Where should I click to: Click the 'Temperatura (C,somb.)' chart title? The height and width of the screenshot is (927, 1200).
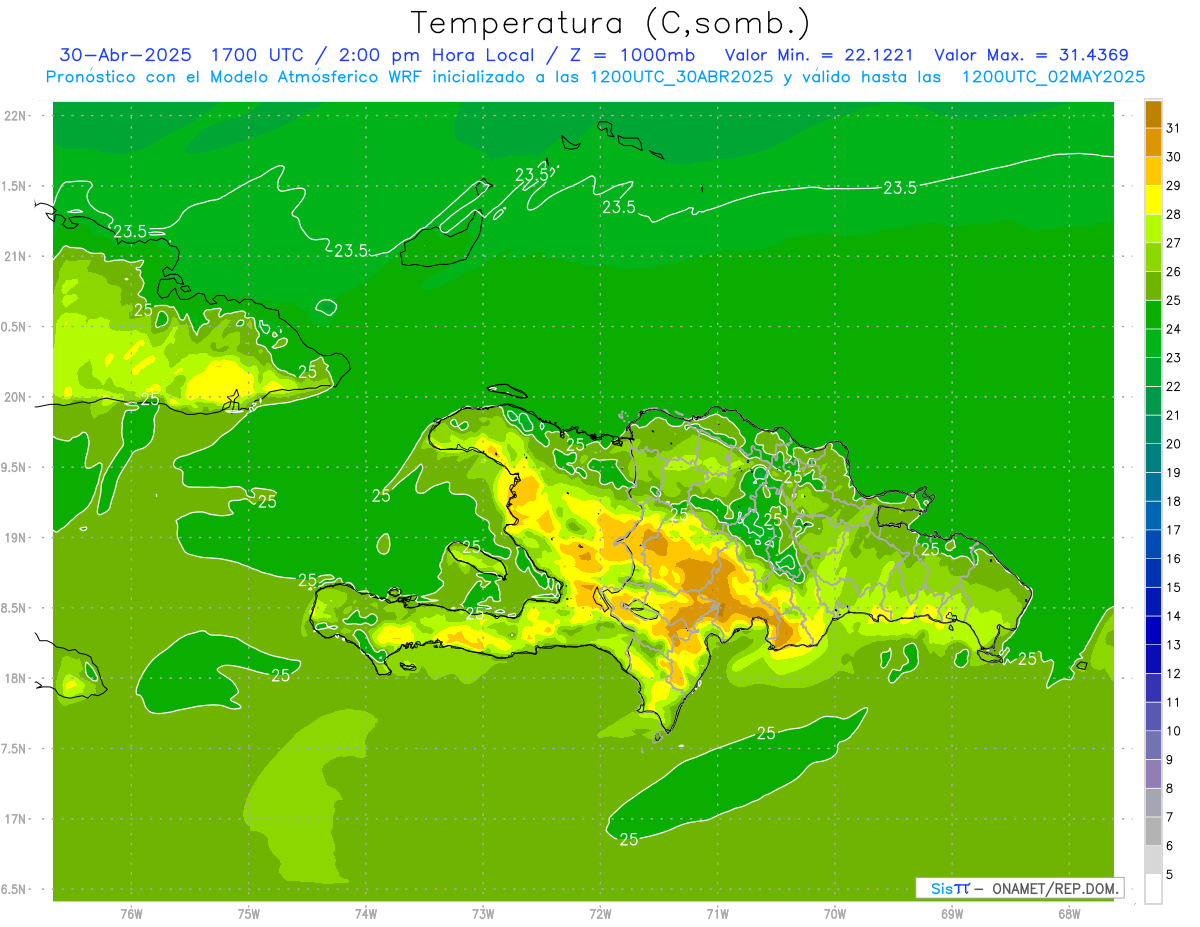610,22
